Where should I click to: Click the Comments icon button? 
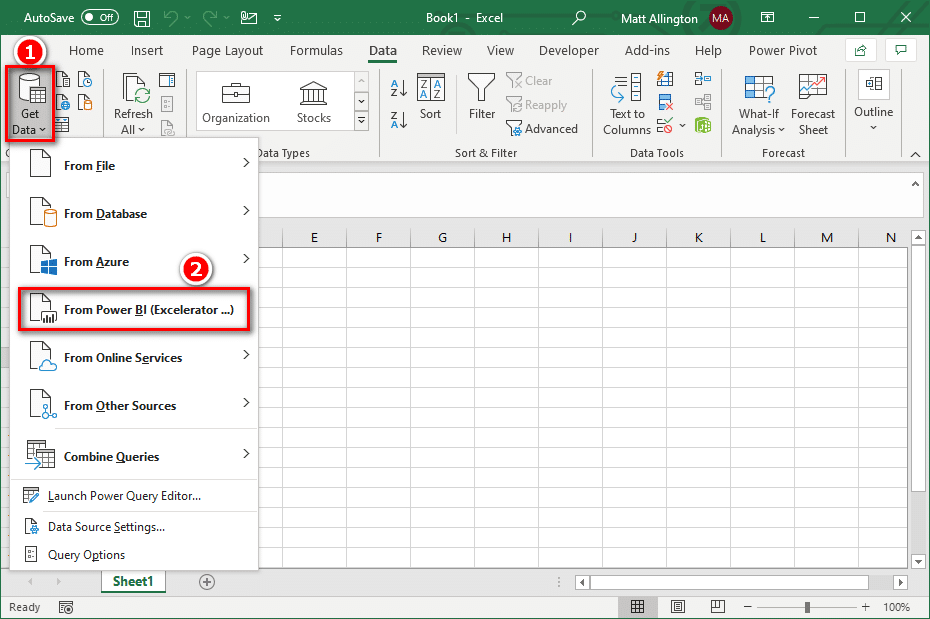pos(900,51)
